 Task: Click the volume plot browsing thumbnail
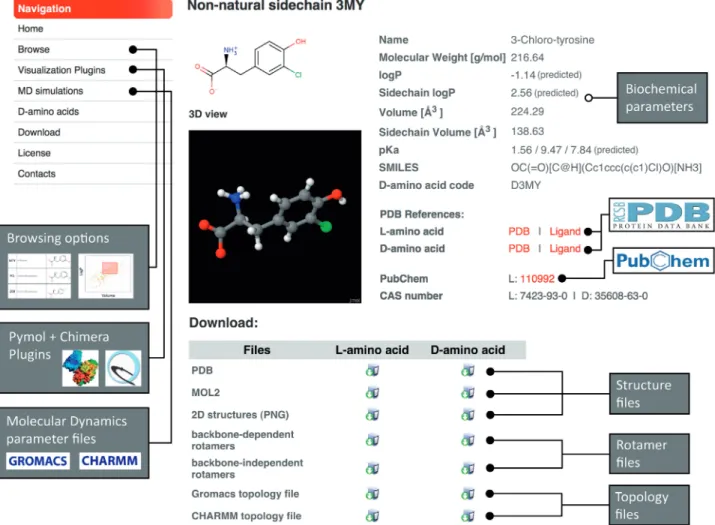106,276
